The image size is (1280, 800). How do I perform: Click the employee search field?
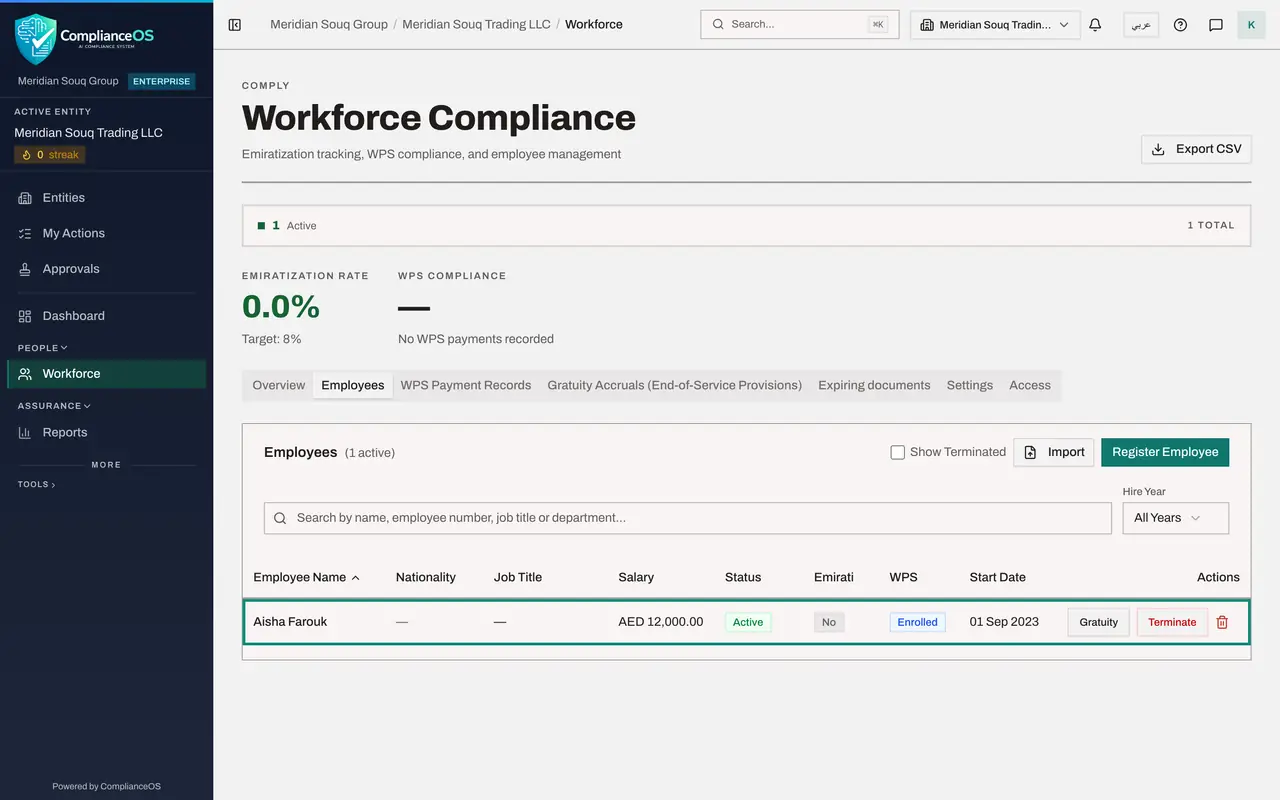pyautogui.click(x=688, y=518)
